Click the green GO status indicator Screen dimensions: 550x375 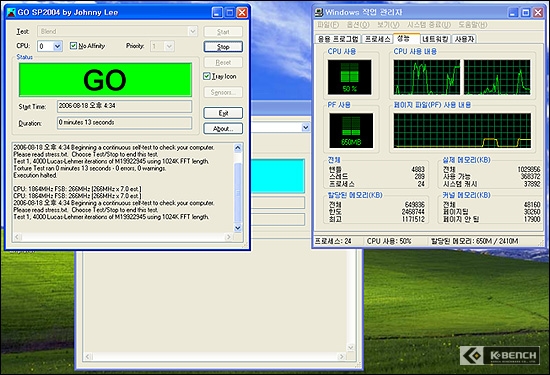pos(105,80)
